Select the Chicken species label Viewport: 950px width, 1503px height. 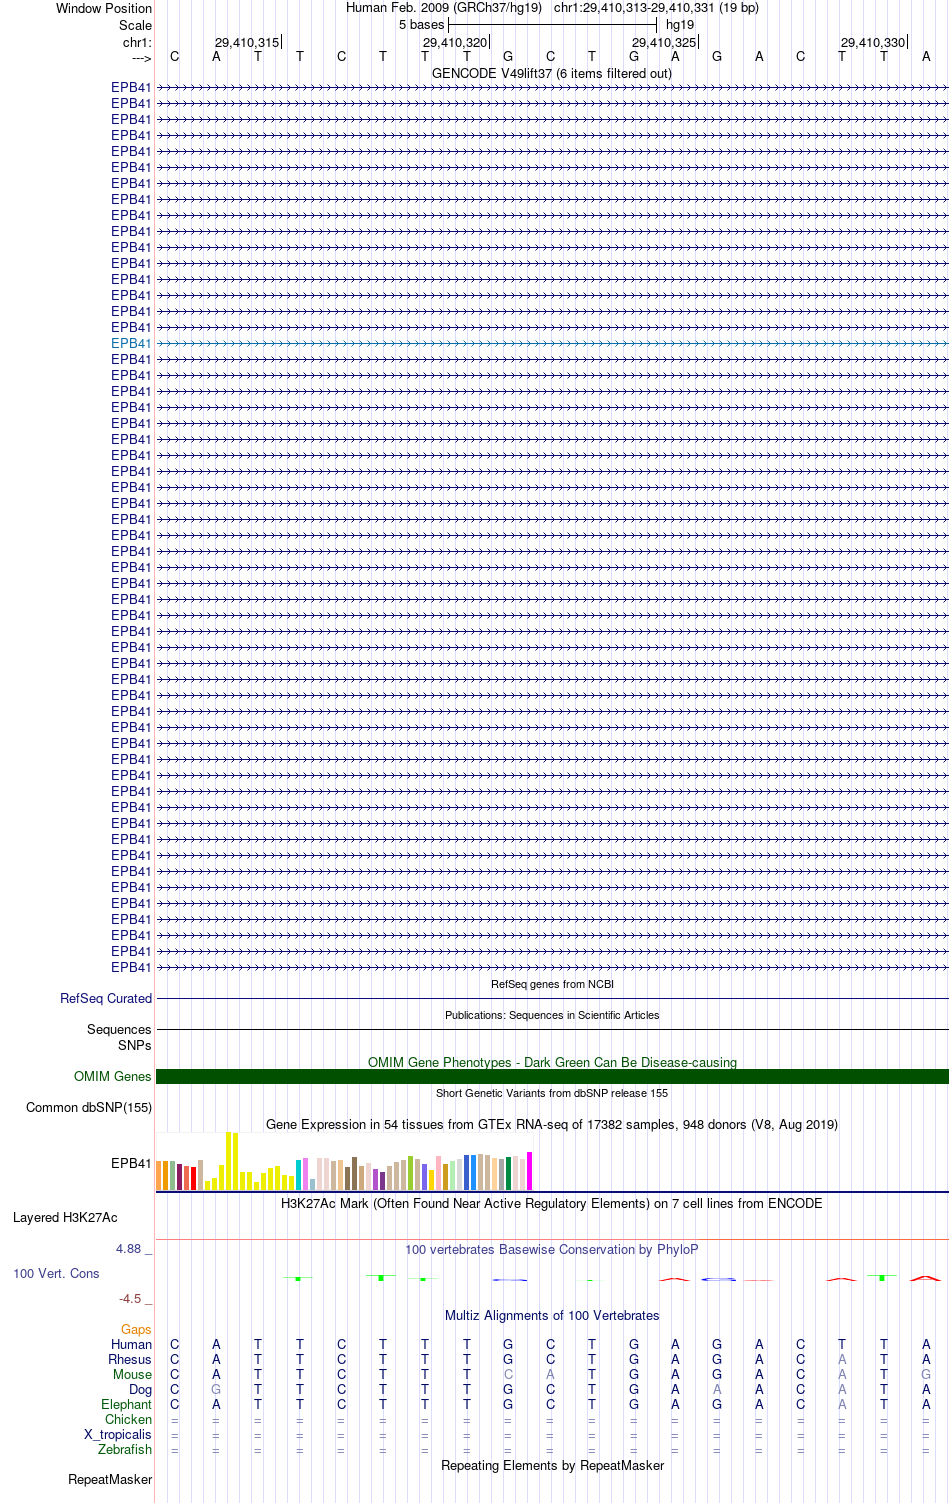128,1419
